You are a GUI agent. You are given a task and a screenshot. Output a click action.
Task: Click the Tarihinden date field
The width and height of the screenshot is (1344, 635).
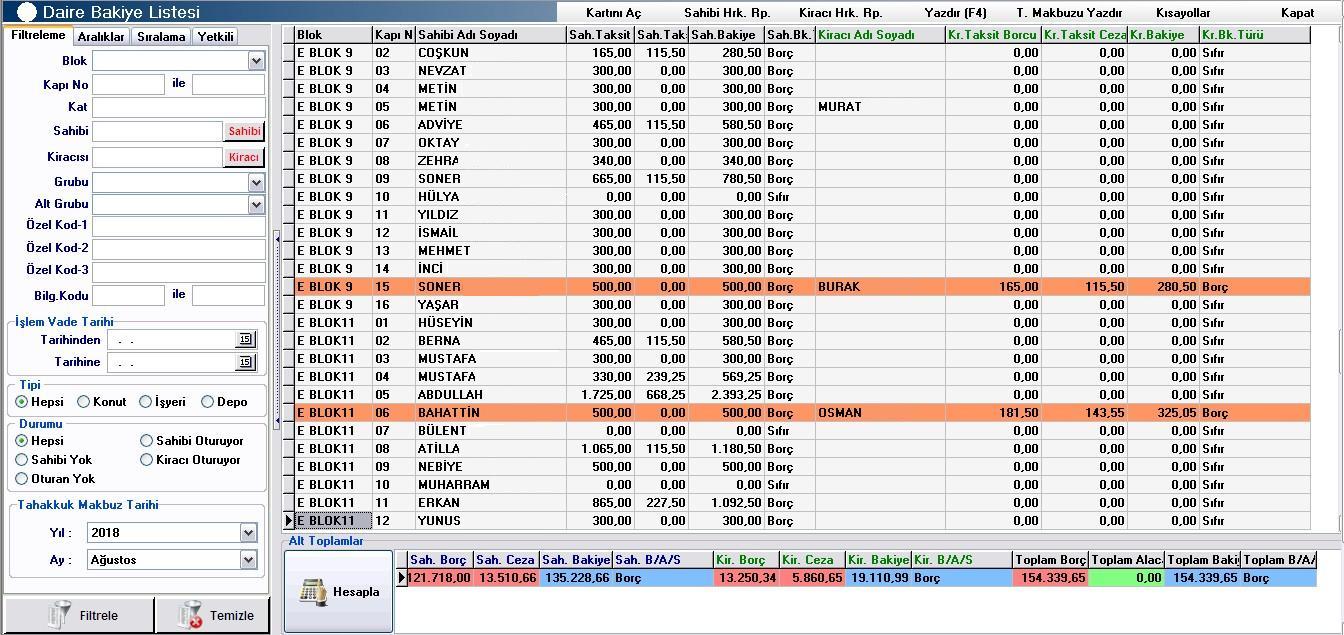point(171,340)
